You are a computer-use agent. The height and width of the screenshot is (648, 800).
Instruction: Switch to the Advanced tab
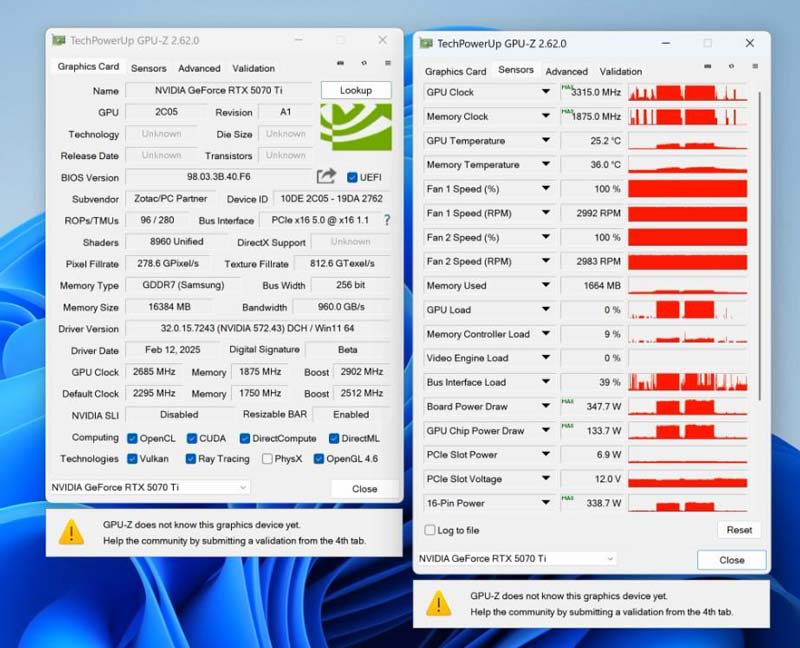[199, 68]
